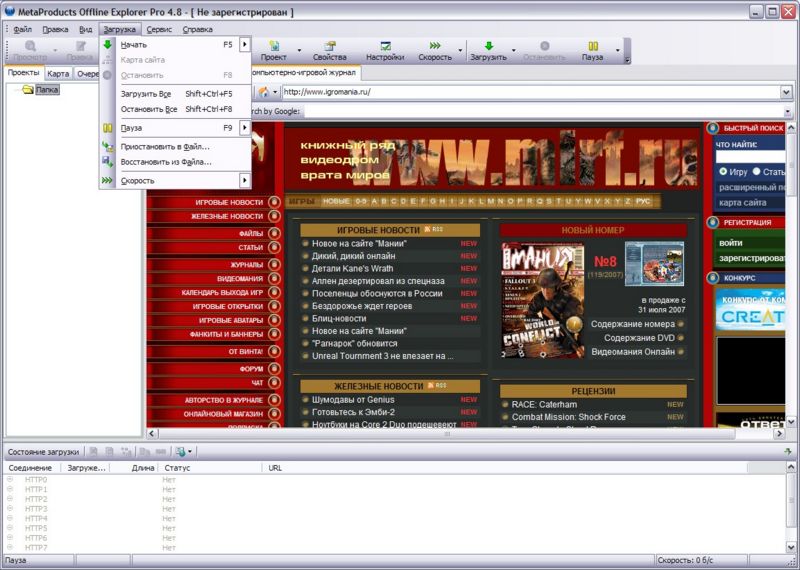Click the Статус column header in connections list
This screenshot has height=570, width=800.
tap(210, 467)
